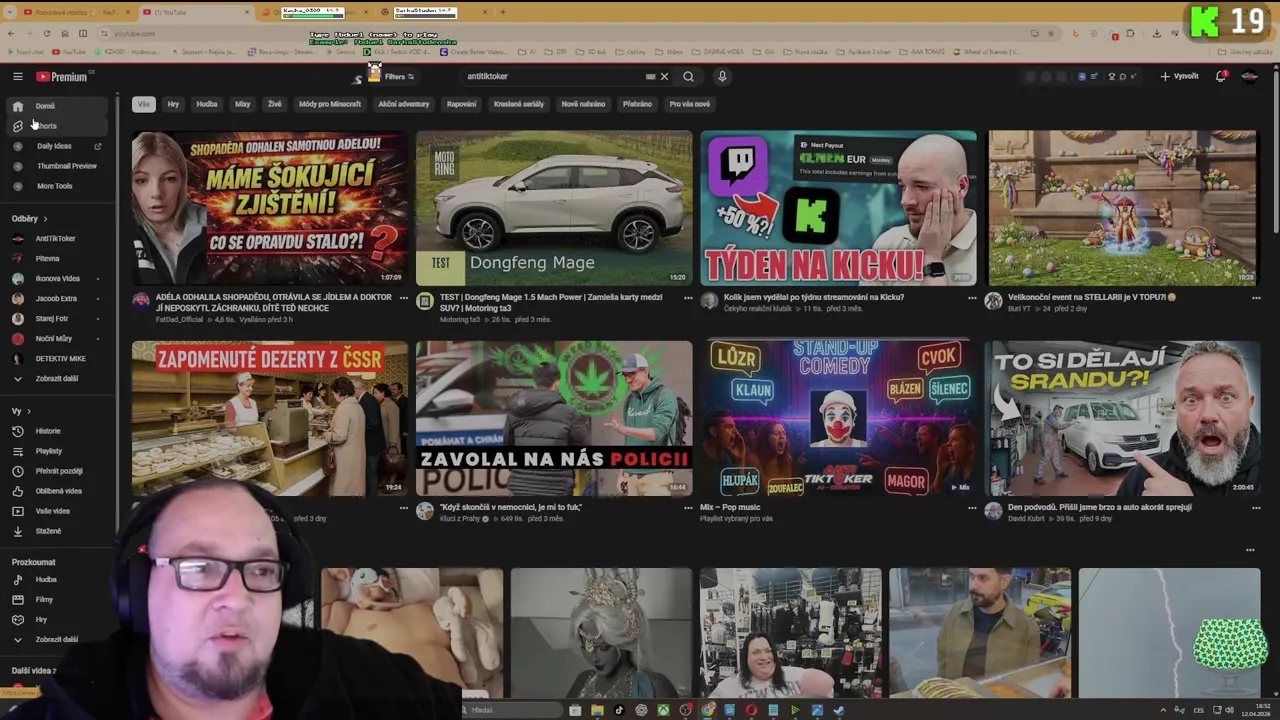Expand Zobrazit další under Prozkoumat

(x=56, y=639)
